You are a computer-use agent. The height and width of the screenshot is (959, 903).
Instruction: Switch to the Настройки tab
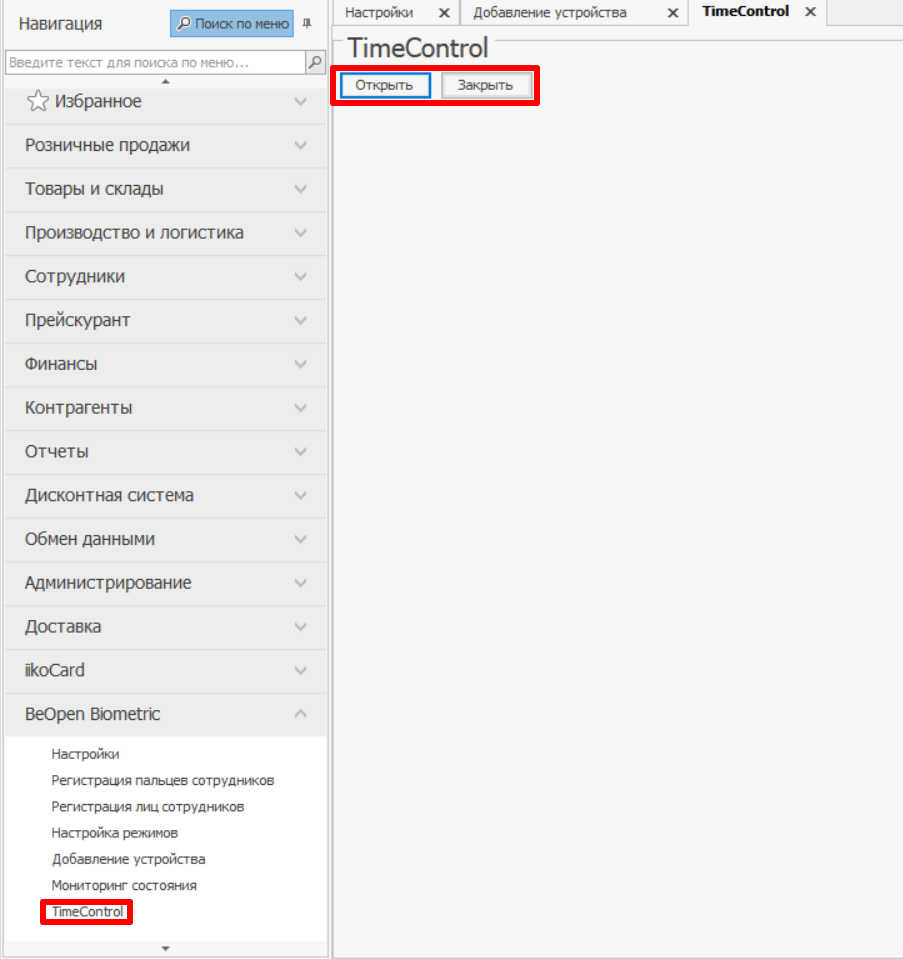[379, 12]
